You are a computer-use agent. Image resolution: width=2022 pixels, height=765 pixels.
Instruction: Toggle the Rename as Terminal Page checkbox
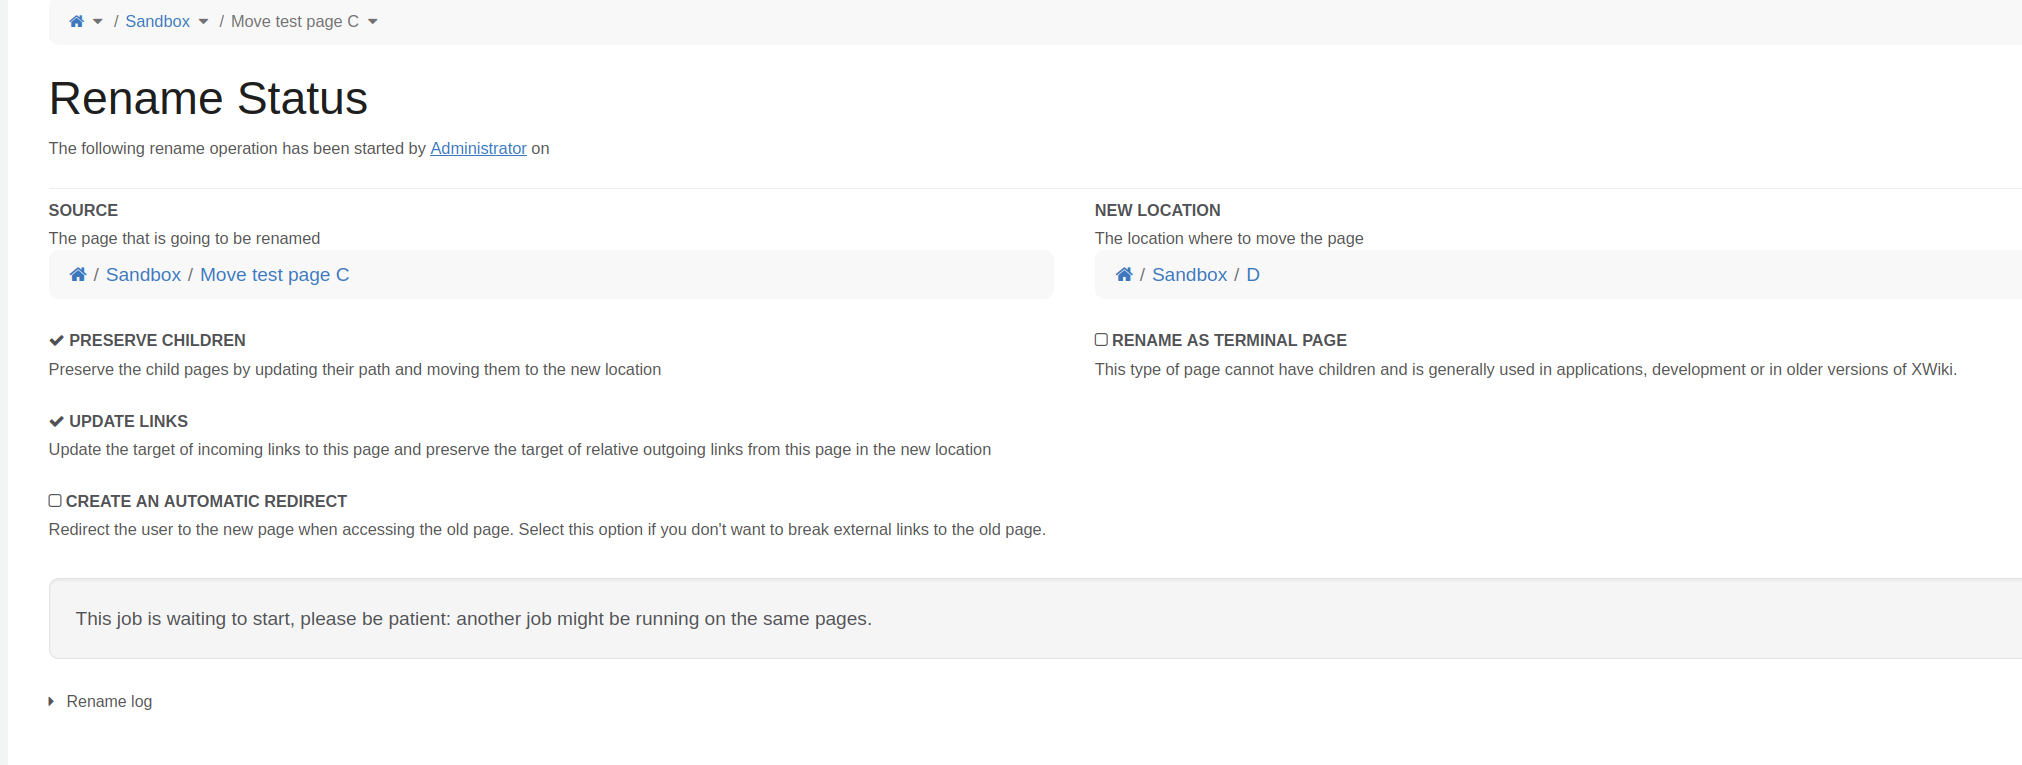coord(1101,340)
